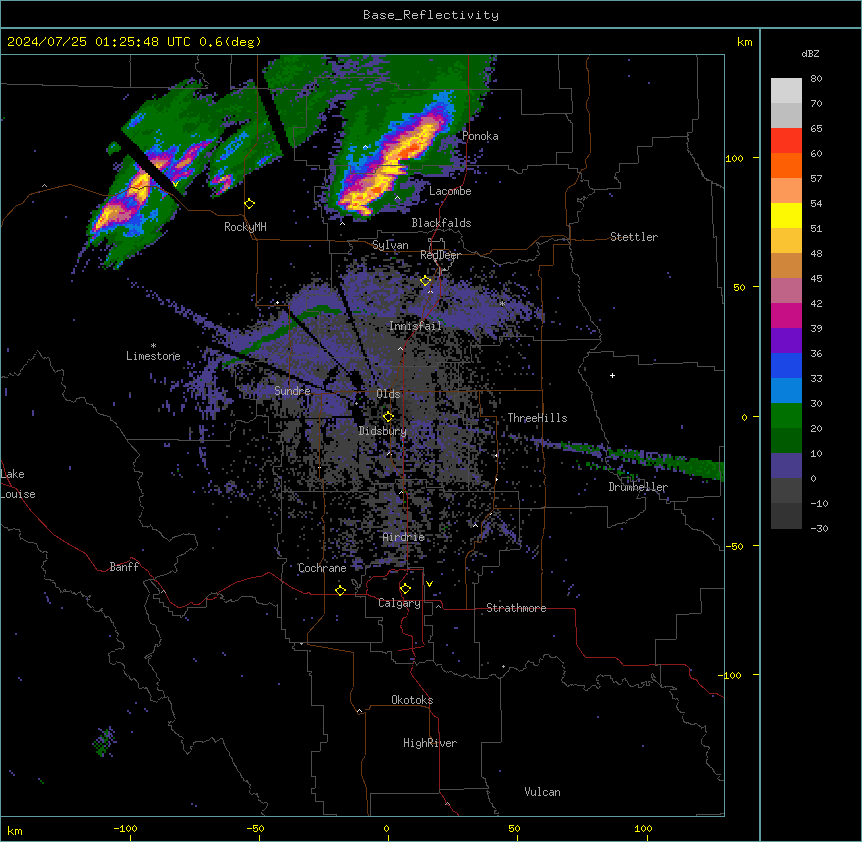Click the yellow diamond marker below Cochrane
This screenshot has width=862, height=842.
[x=340, y=590]
